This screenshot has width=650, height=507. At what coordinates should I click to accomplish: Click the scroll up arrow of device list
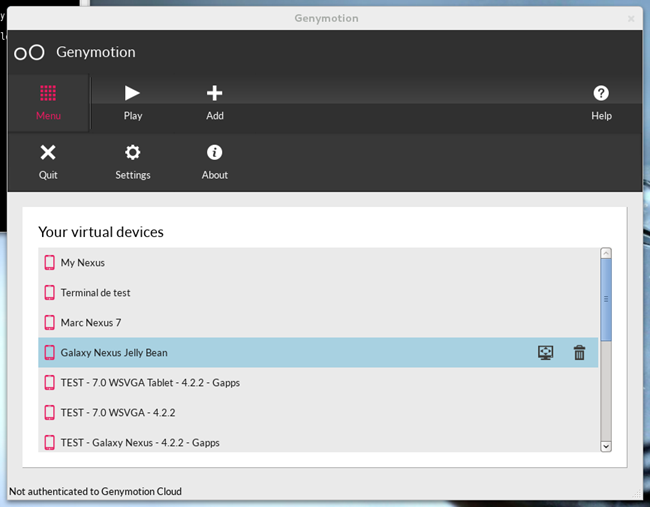pyautogui.click(x=606, y=253)
